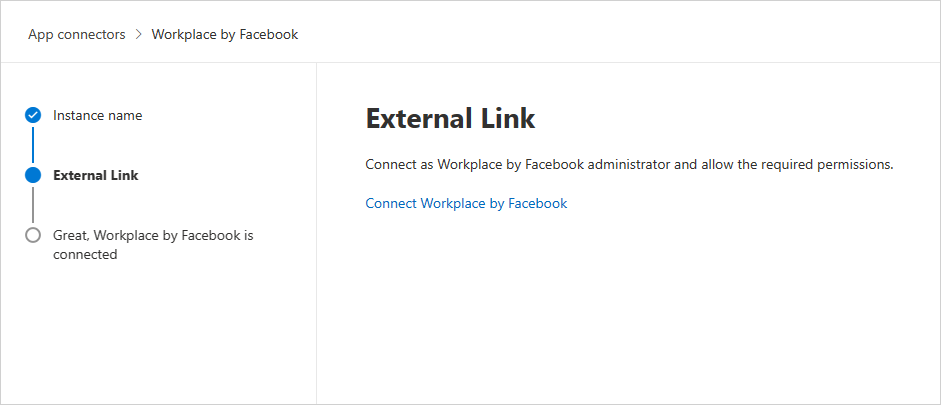Click the External Link page heading

click(x=450, y=119)
